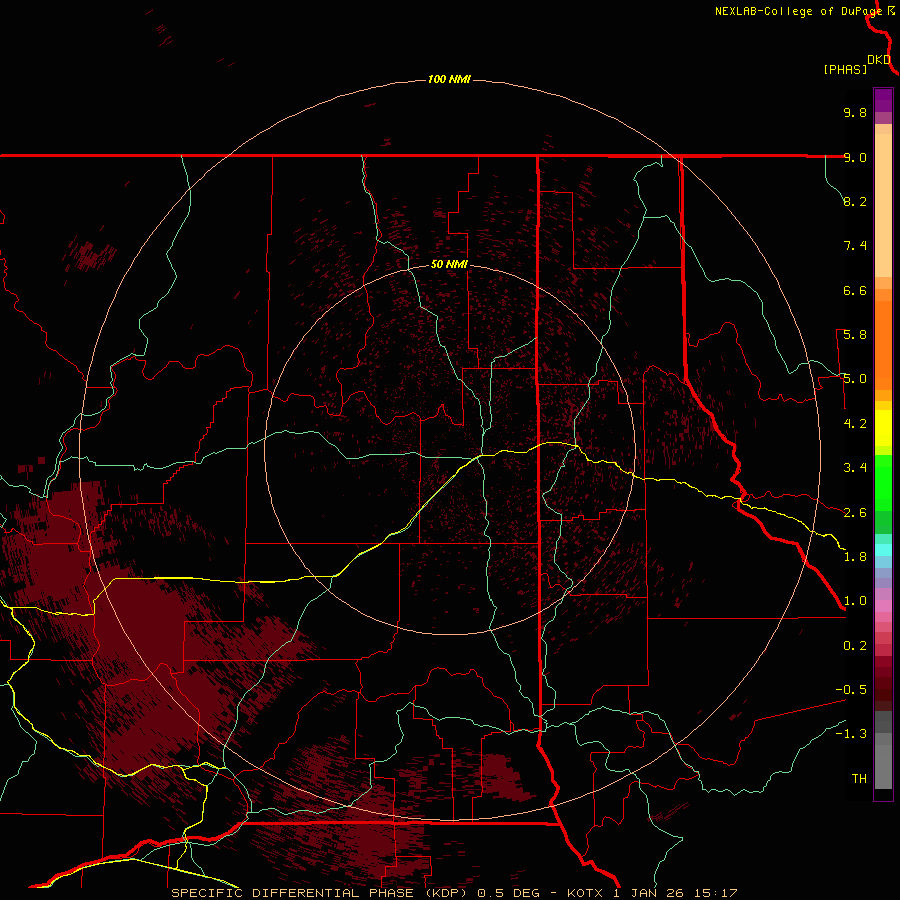Pick the bright green band of the color scale
The image size is (900, 900).
883,483
